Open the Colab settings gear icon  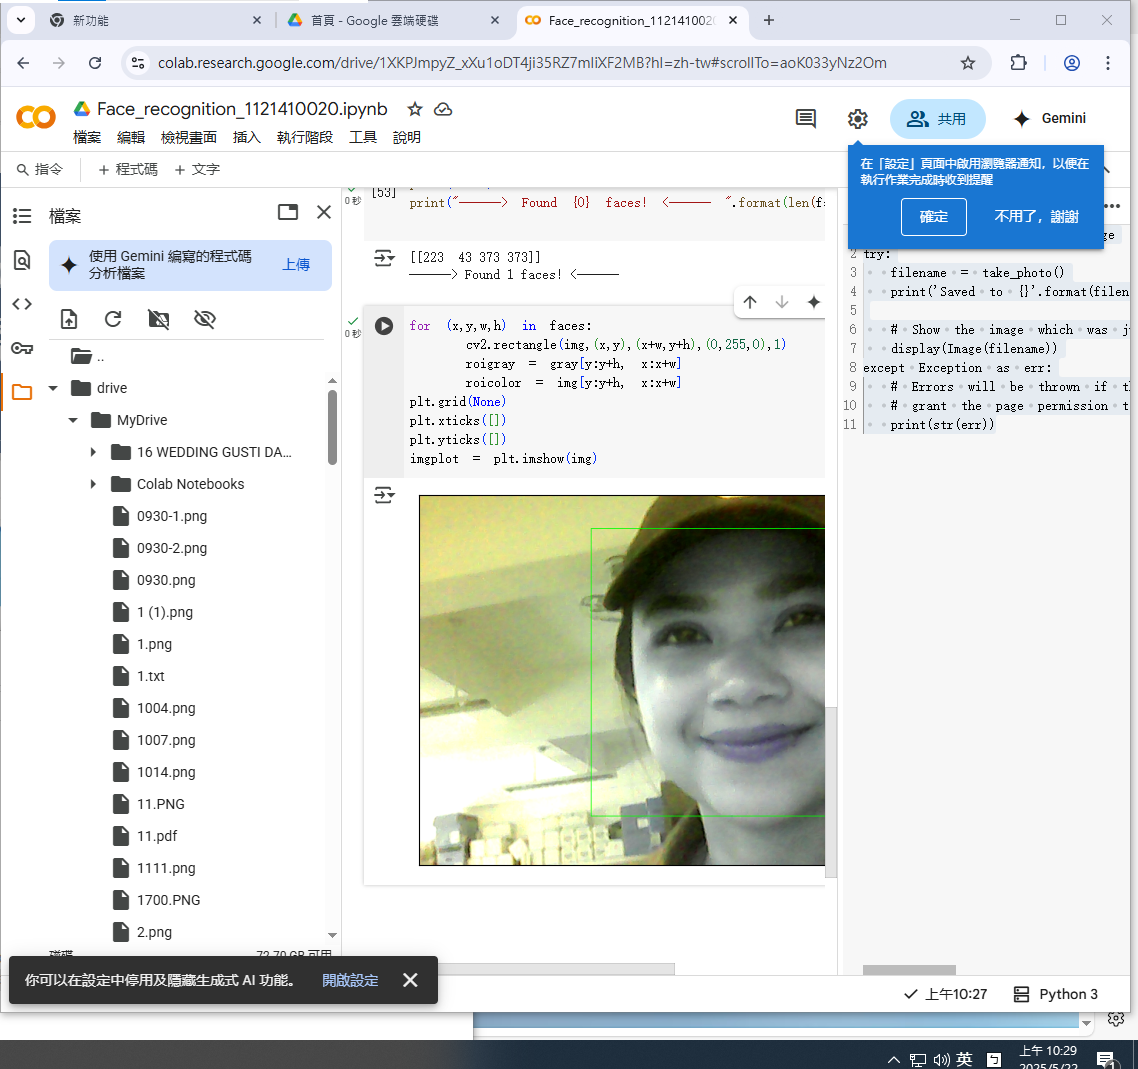pos(857,119)
